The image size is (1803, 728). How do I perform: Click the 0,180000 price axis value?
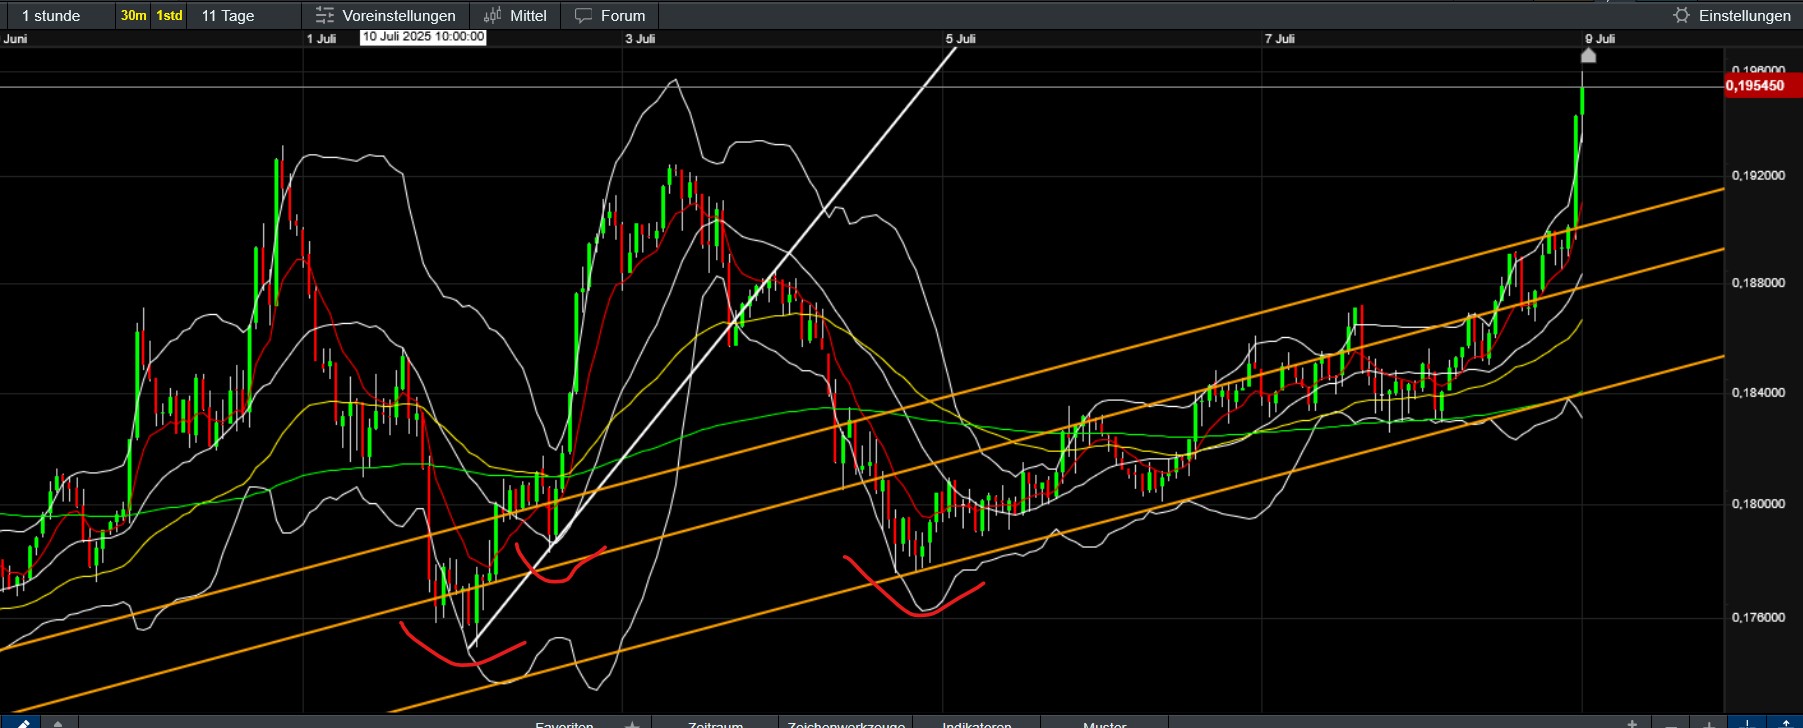(1758, 504)
